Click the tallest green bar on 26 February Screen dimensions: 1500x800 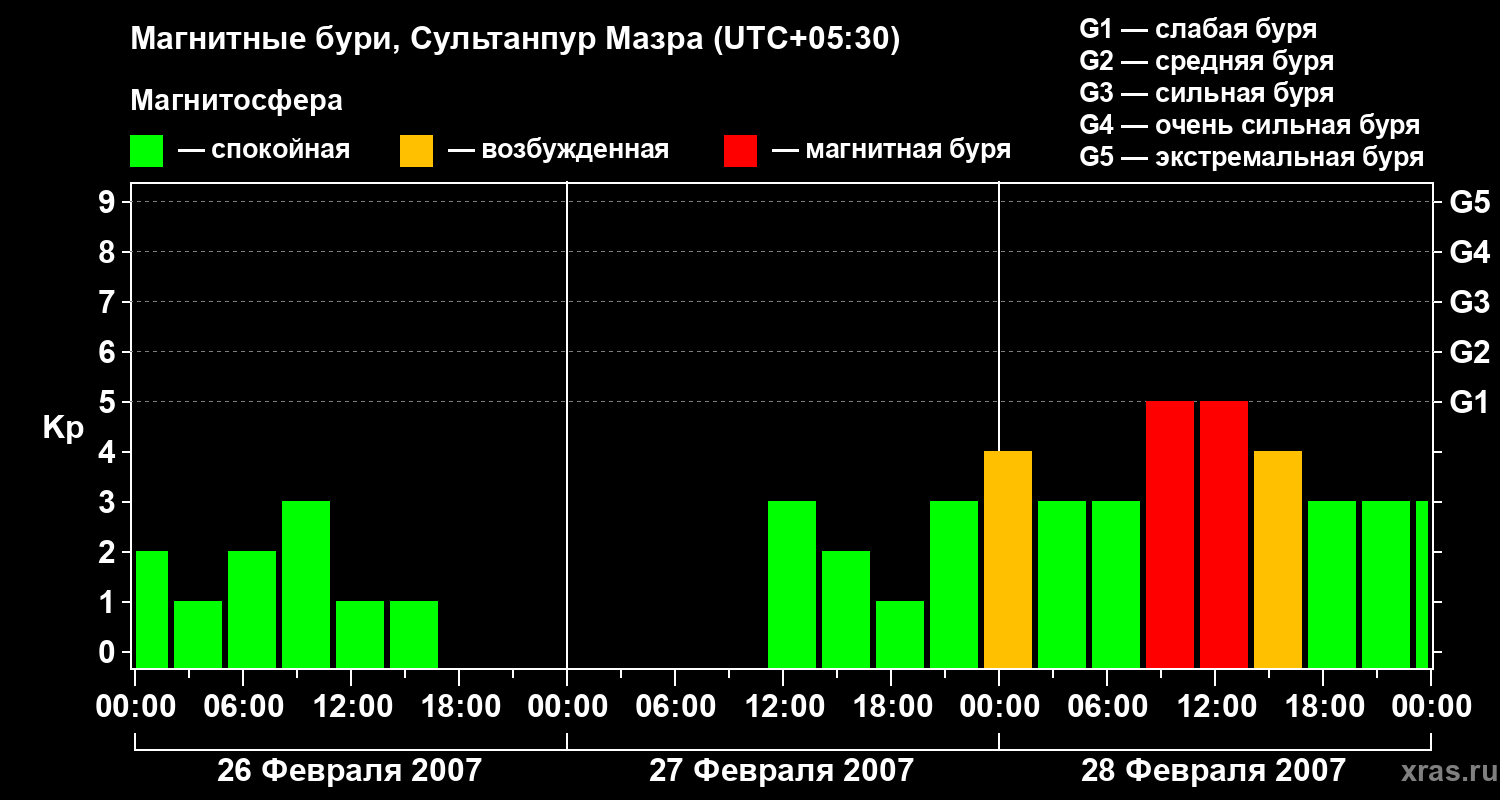point(306,584)
